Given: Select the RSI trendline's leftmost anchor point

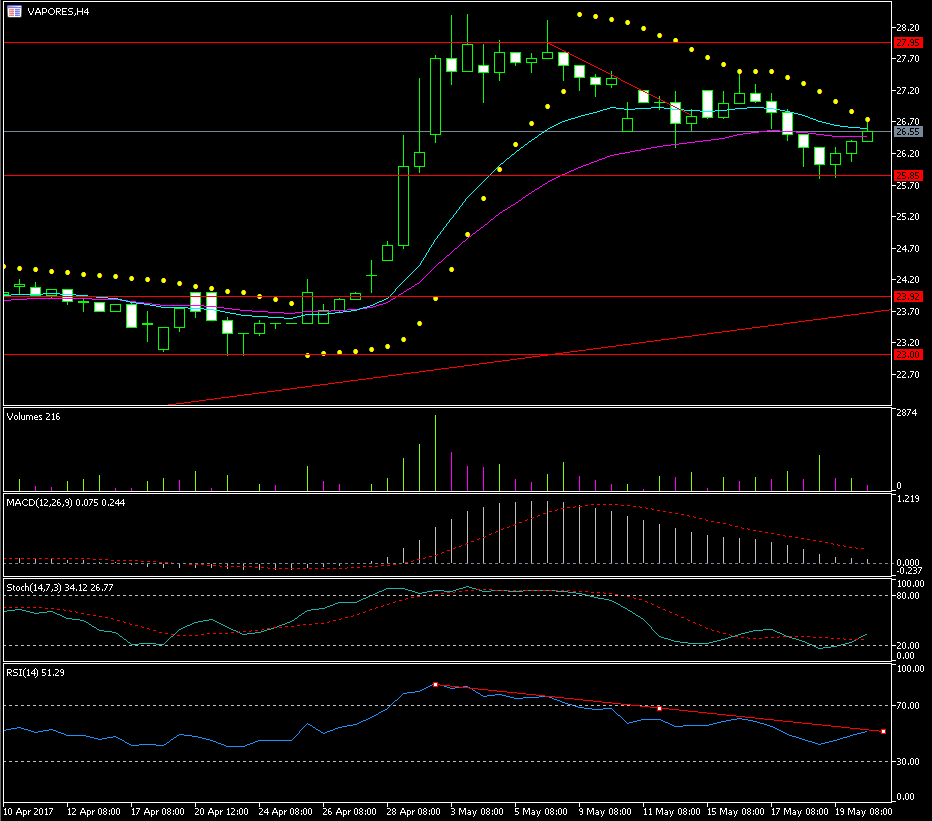Looking at the screenshot, I should 436,684.
